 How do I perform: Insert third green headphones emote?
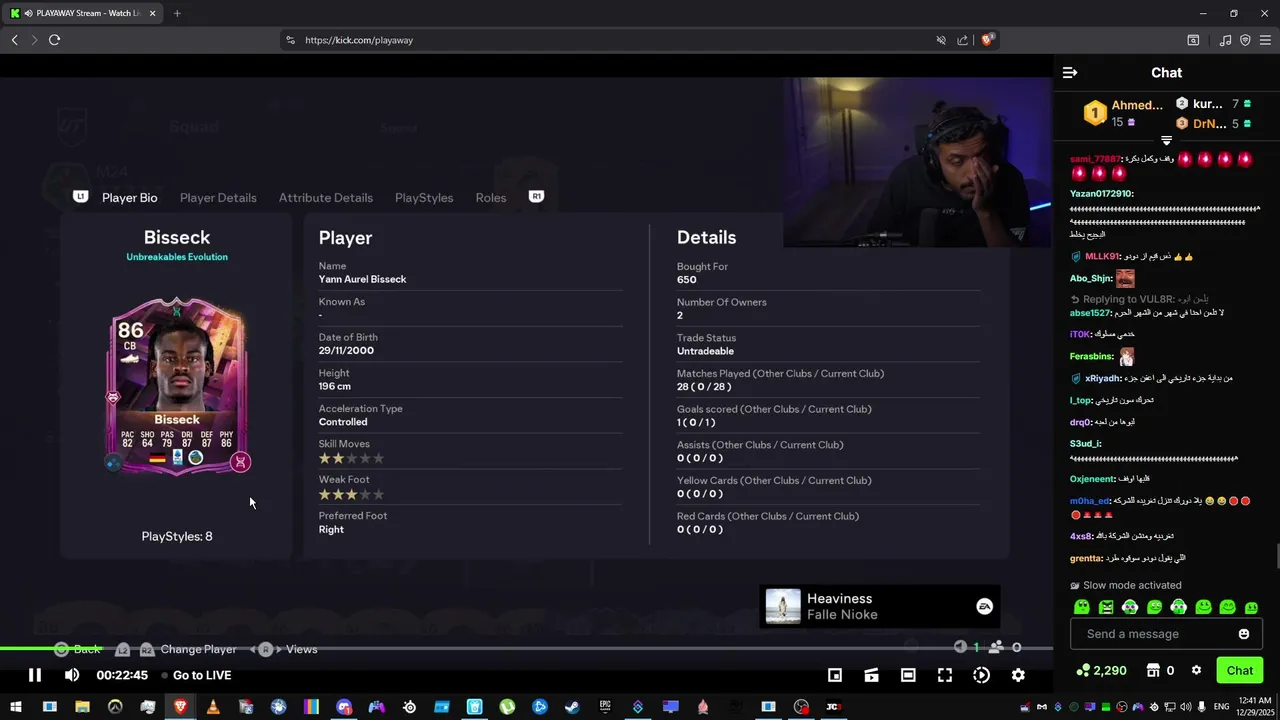tap(1130, 607)
